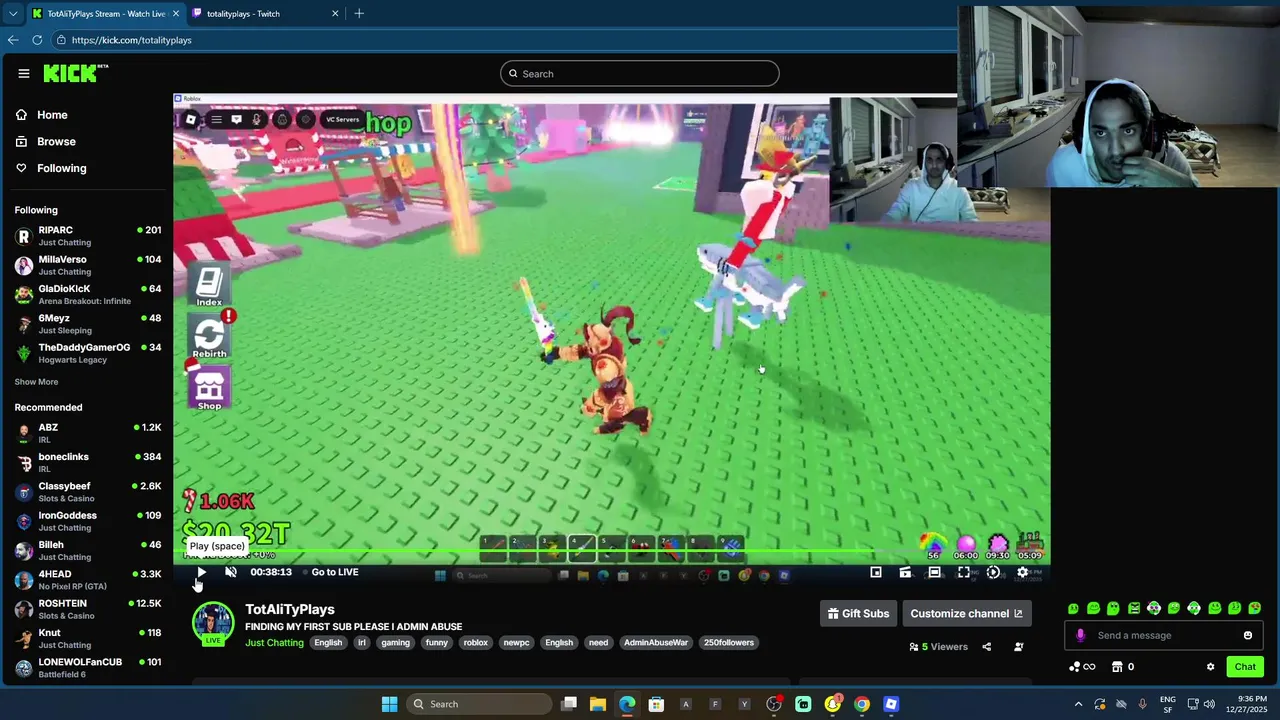Viewport: 1280px width, 720px height.
Task: Enter fullscreen in the video player
Action: click(x=964, y=572)
